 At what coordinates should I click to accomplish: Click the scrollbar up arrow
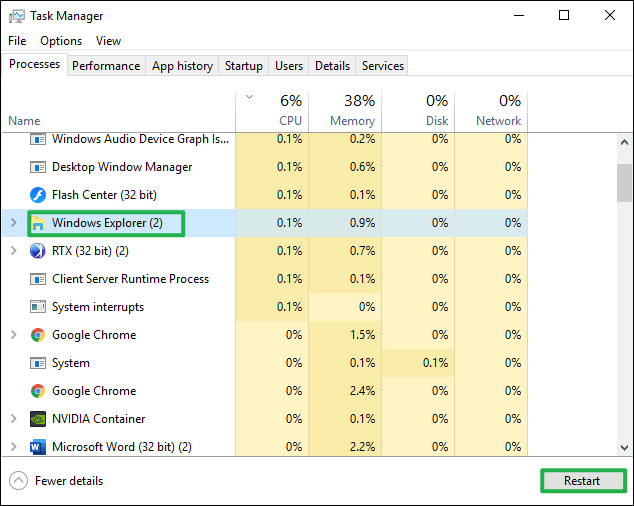pos(624,142)
